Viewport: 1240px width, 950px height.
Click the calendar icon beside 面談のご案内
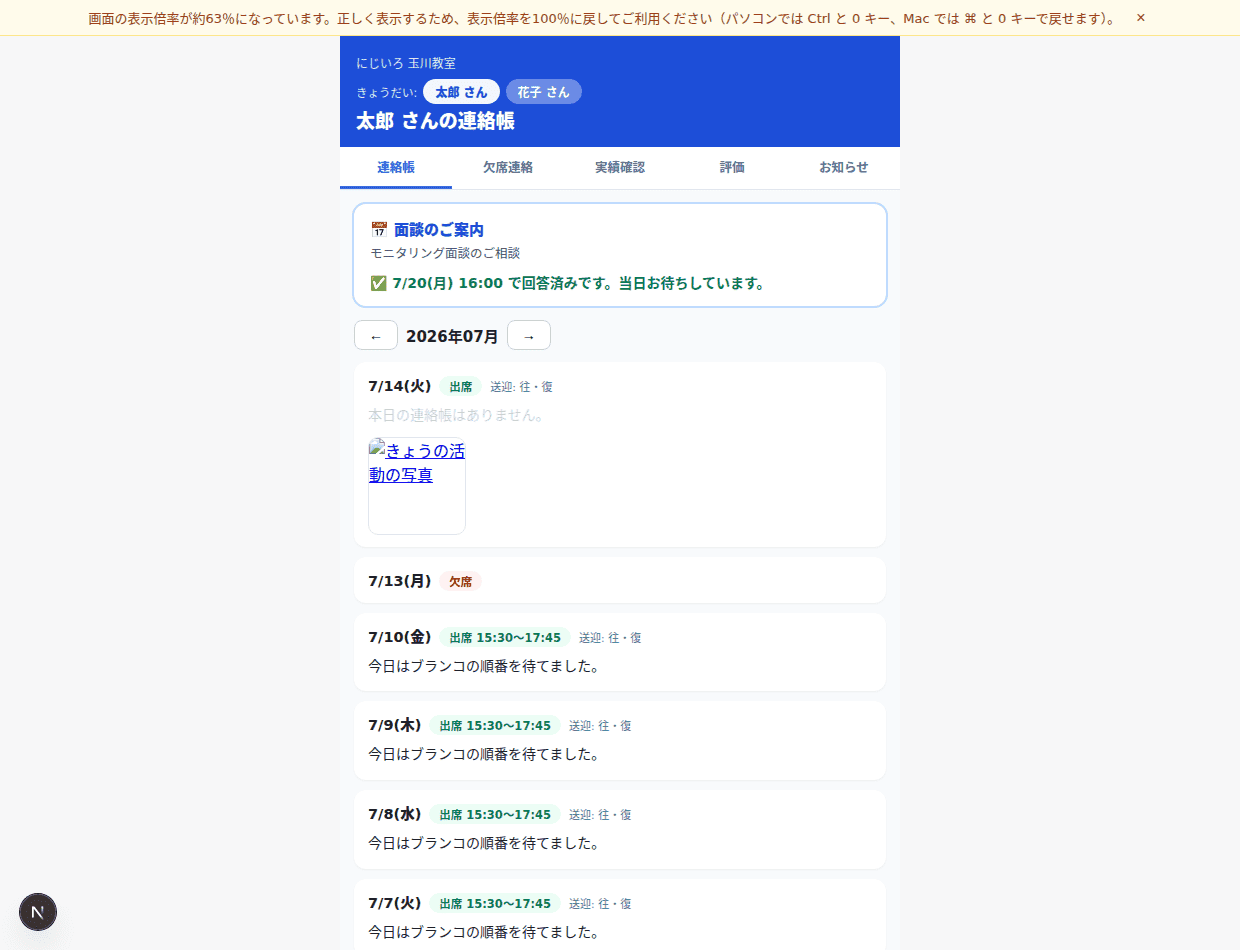(x=379, y=230)
